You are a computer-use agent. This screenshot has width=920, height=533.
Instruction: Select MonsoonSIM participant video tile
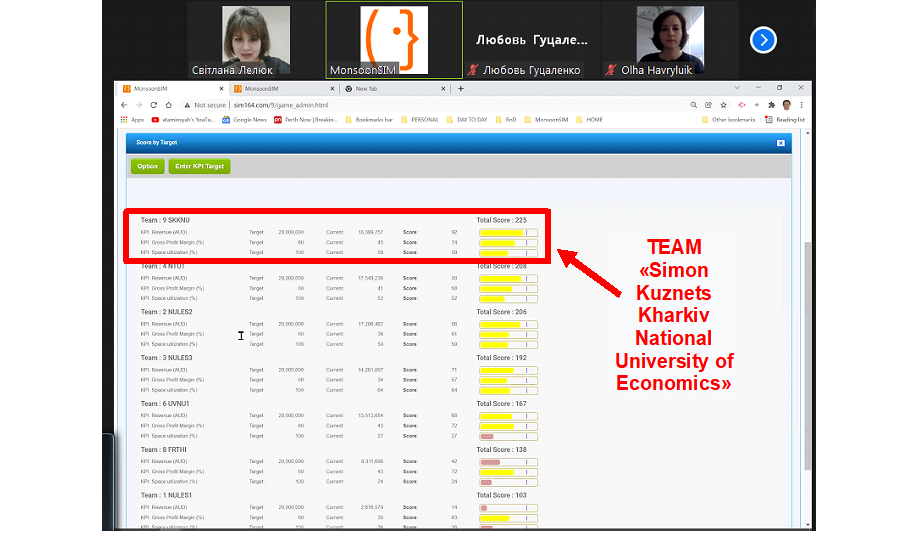[x=394, y=40]
